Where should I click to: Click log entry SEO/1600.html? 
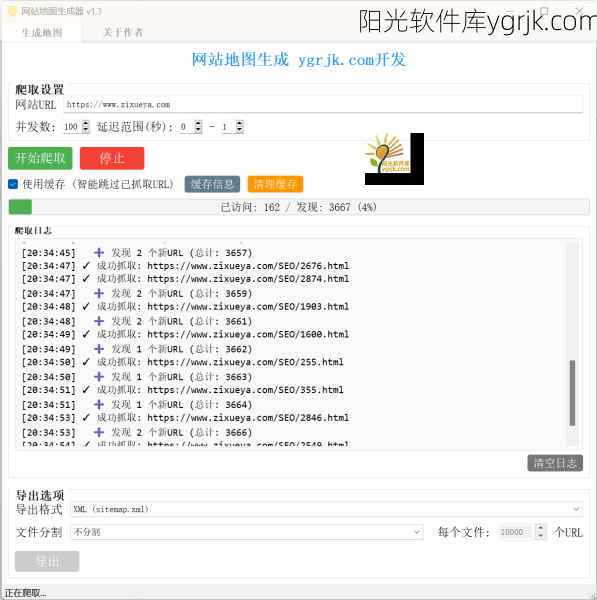[x=185, y=334]
